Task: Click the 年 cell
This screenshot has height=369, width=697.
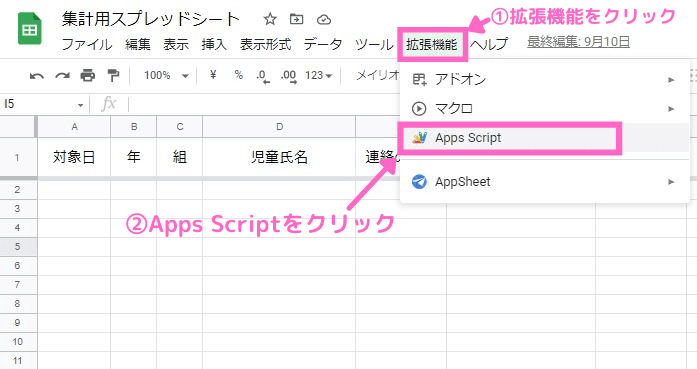Action: [134, 157]
